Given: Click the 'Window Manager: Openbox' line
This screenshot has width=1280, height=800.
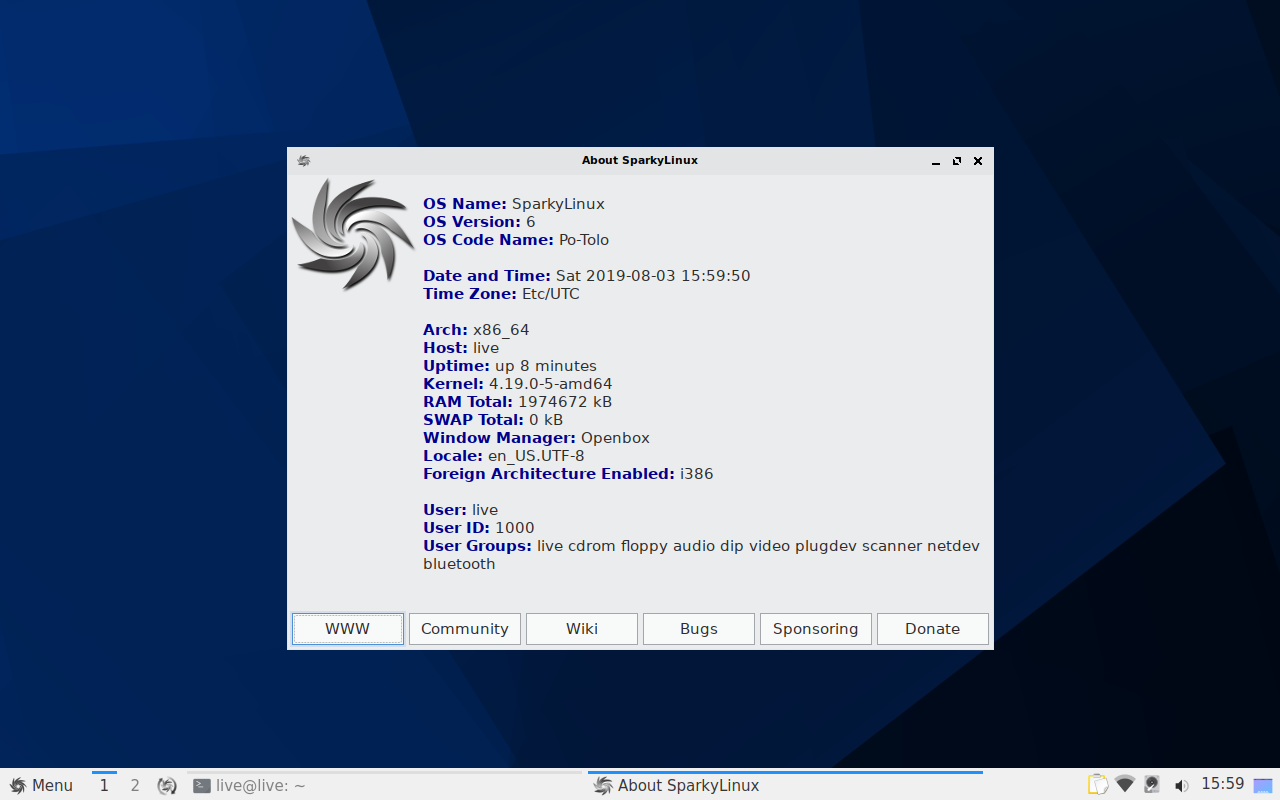Looking at the screenshot, I should tap(537, 438).
